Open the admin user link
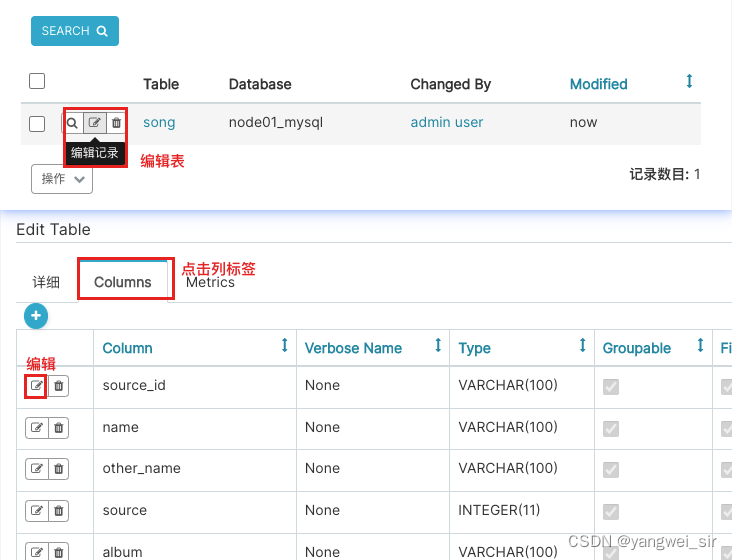 447,122
